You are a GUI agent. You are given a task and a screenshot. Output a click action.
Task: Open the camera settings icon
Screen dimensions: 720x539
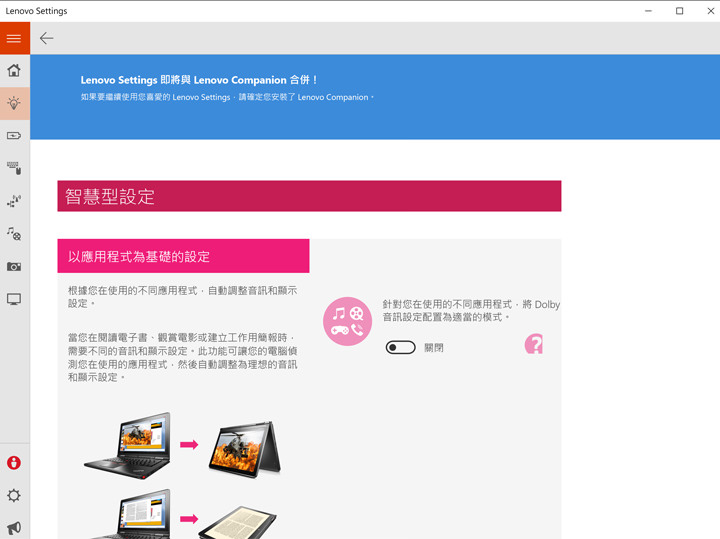(x=14, y=267)
